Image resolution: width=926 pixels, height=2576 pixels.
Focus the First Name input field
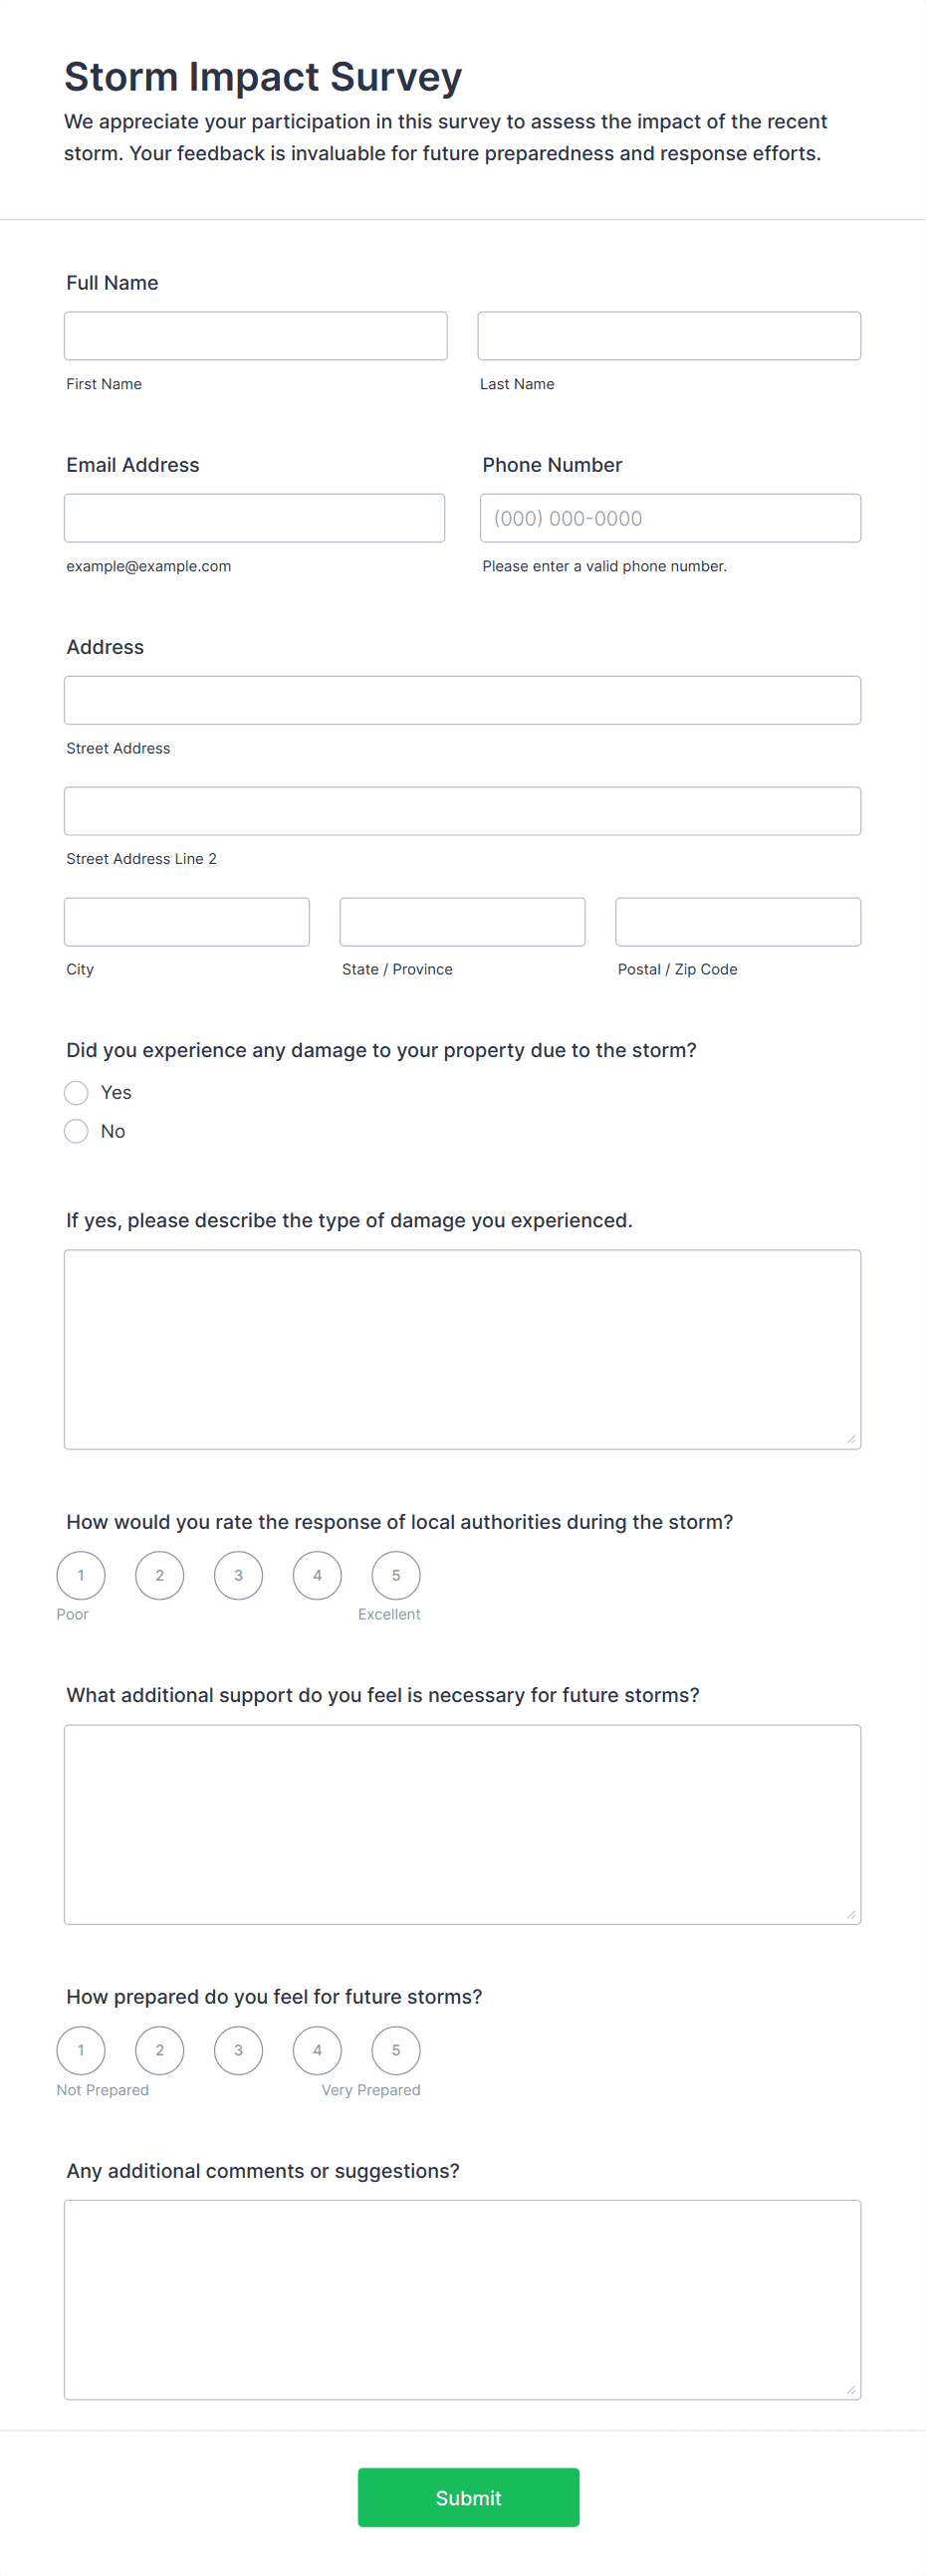(256, 336)
